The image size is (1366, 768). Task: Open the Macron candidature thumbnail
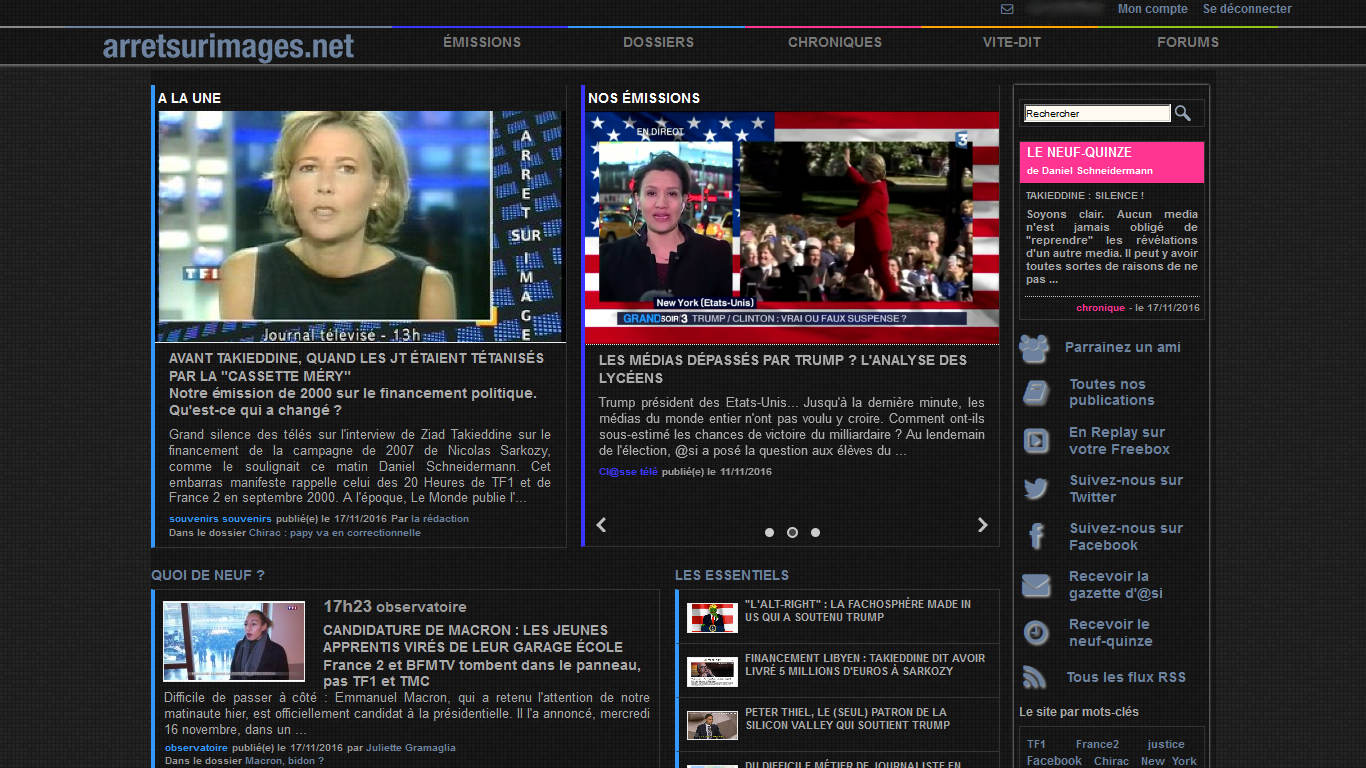click(x=234, y=641)
